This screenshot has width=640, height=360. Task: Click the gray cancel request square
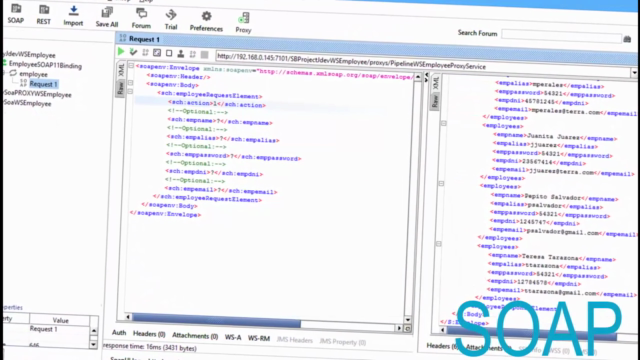(x=204, y=54)
